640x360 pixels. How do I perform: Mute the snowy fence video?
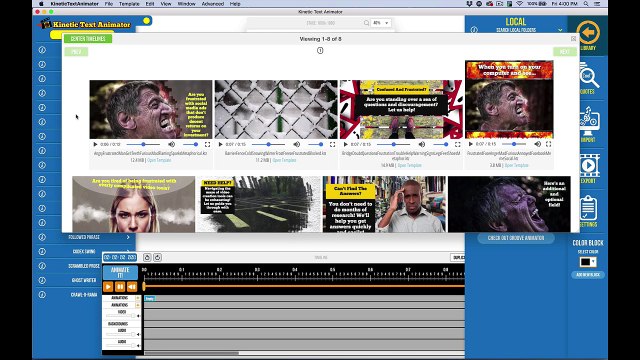tap(297, 144)
